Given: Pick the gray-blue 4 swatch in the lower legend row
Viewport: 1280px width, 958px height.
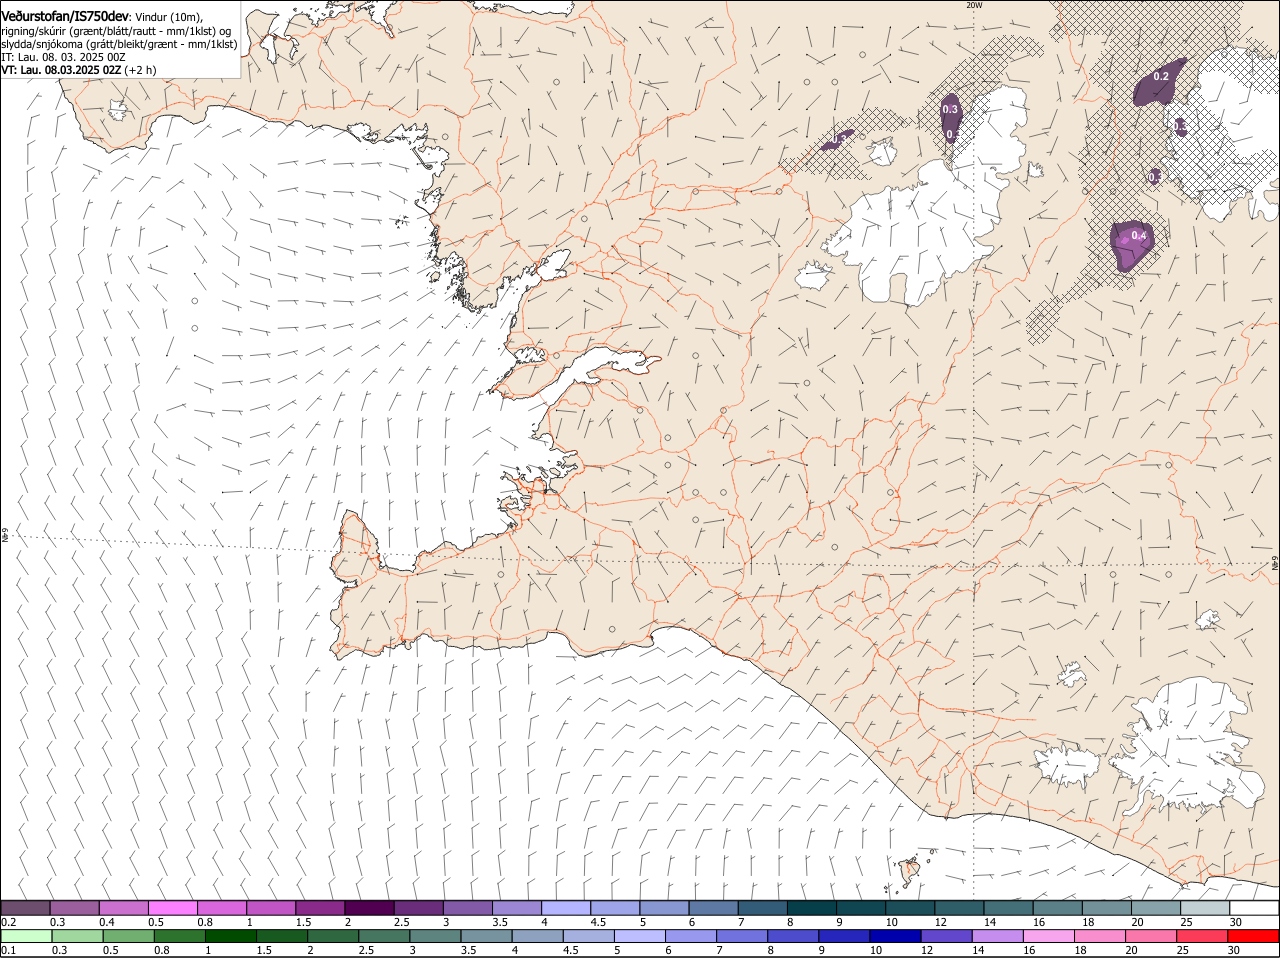Looking at the screenshot, I should coord(537,936).
